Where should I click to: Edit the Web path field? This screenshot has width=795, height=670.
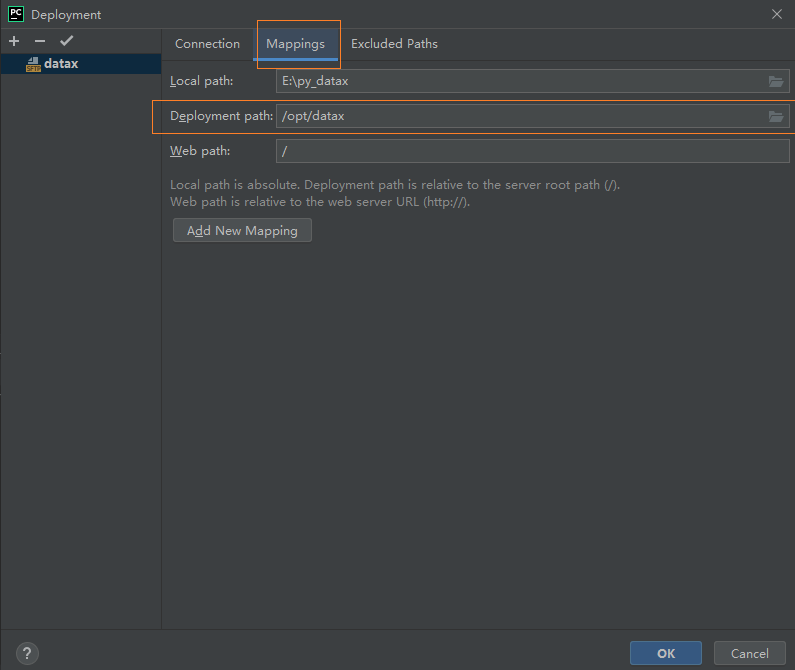pyautogui.click(x=532, y=151)
